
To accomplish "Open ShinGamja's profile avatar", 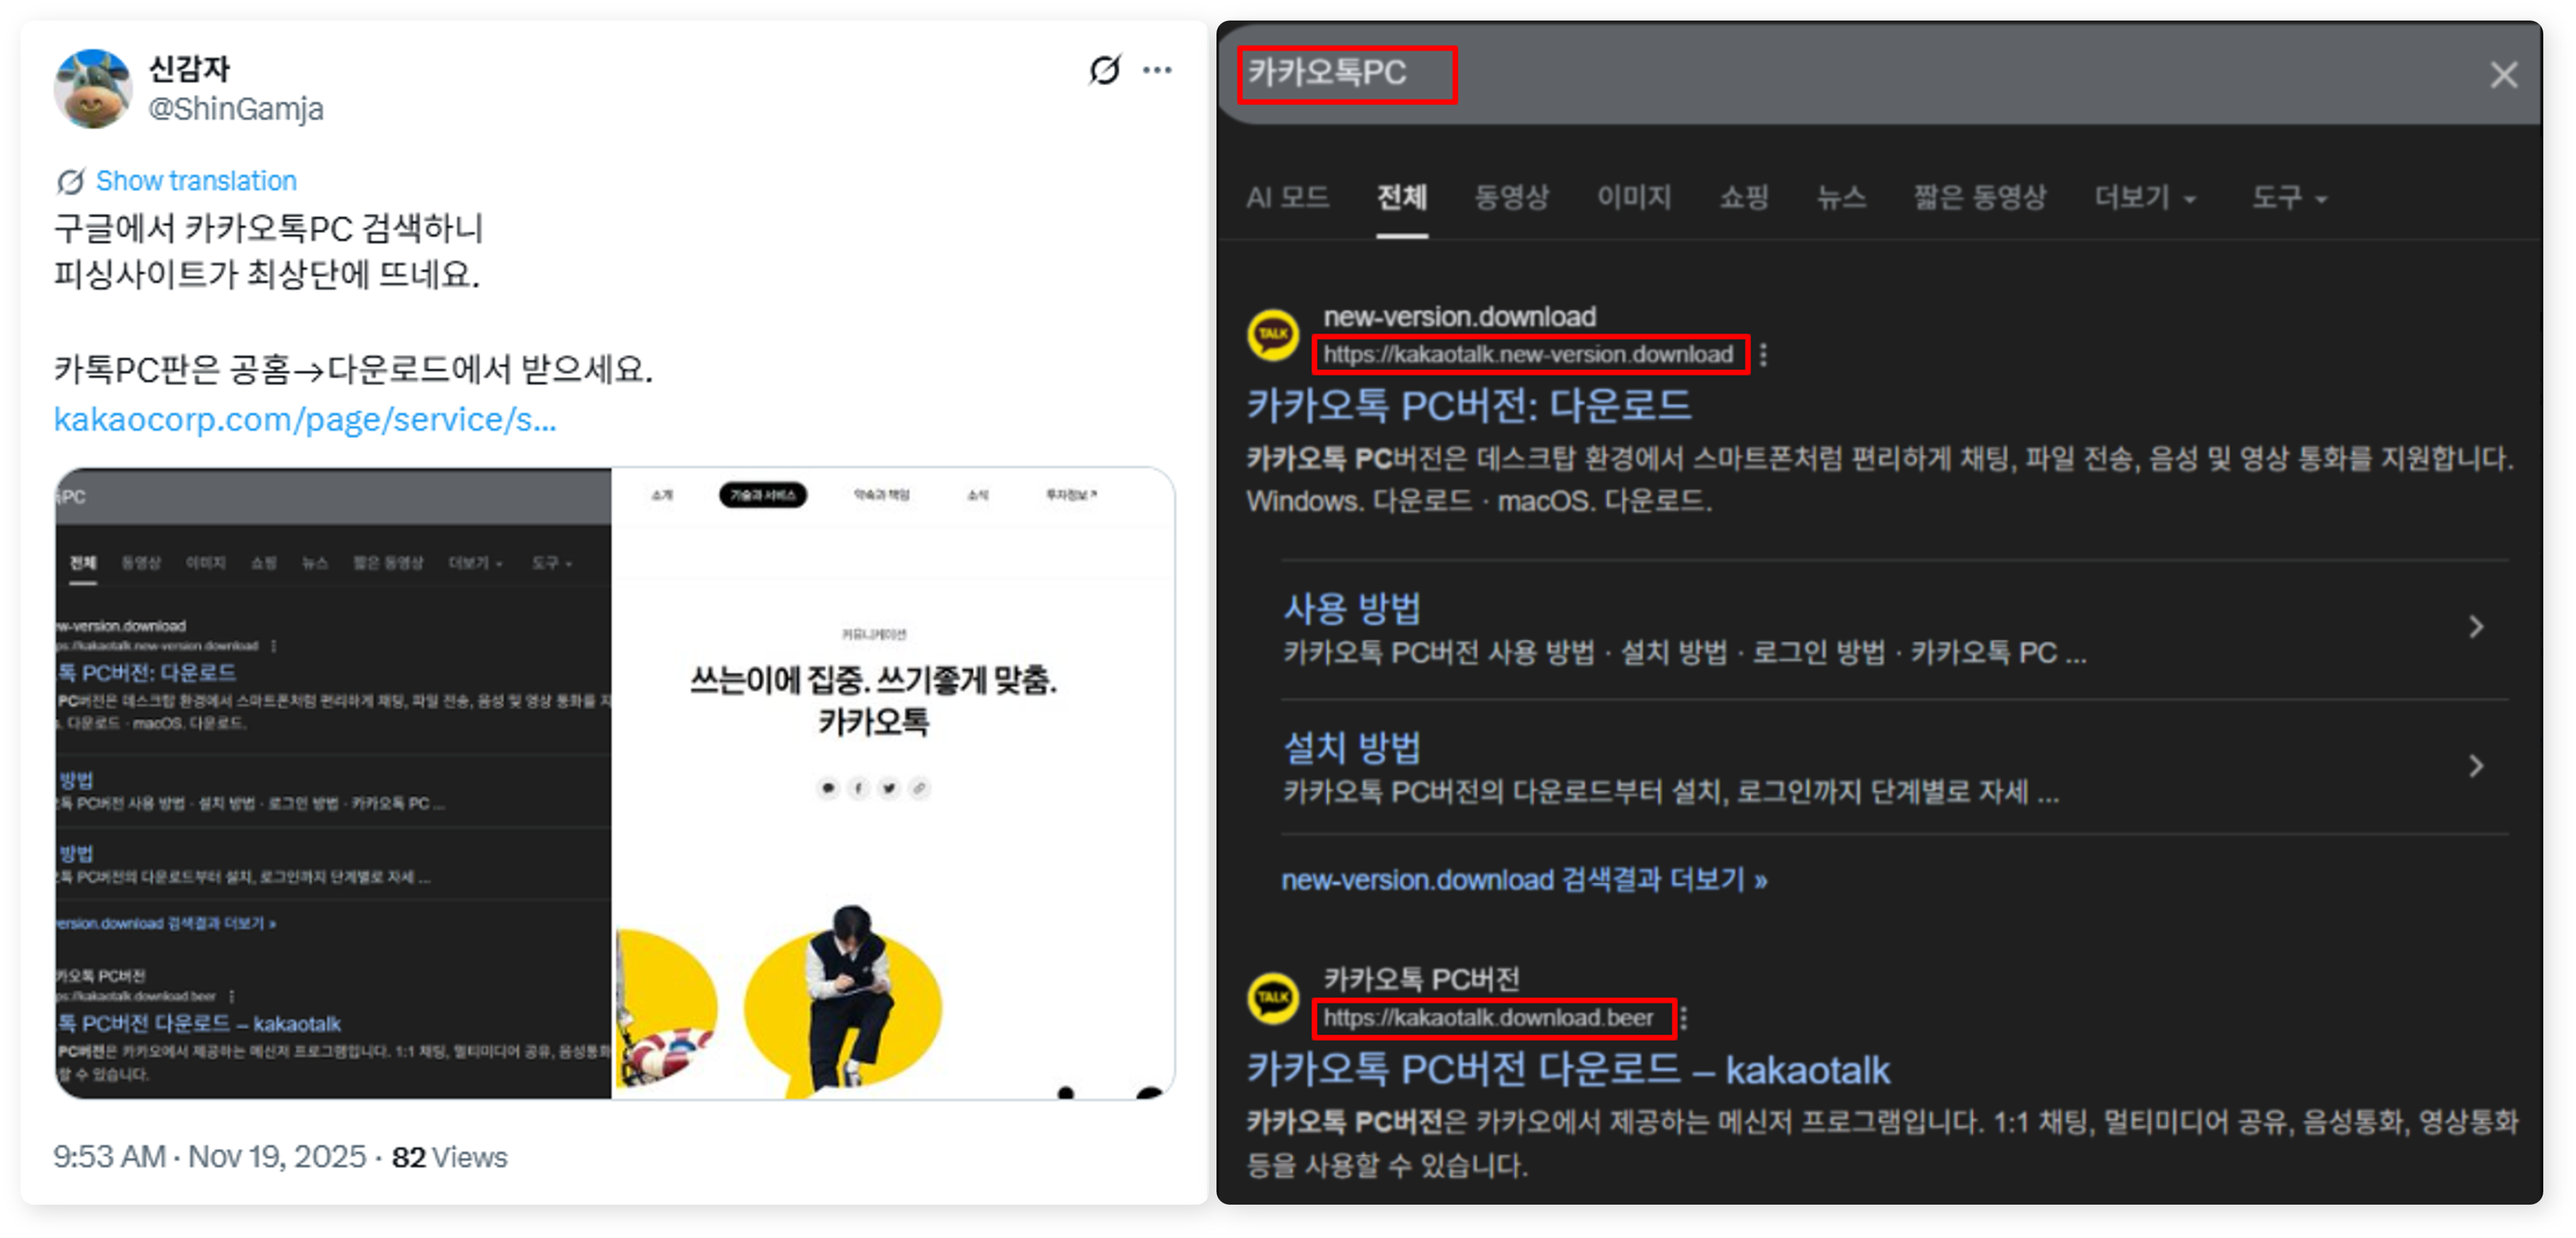I will (x=92, y=89).
